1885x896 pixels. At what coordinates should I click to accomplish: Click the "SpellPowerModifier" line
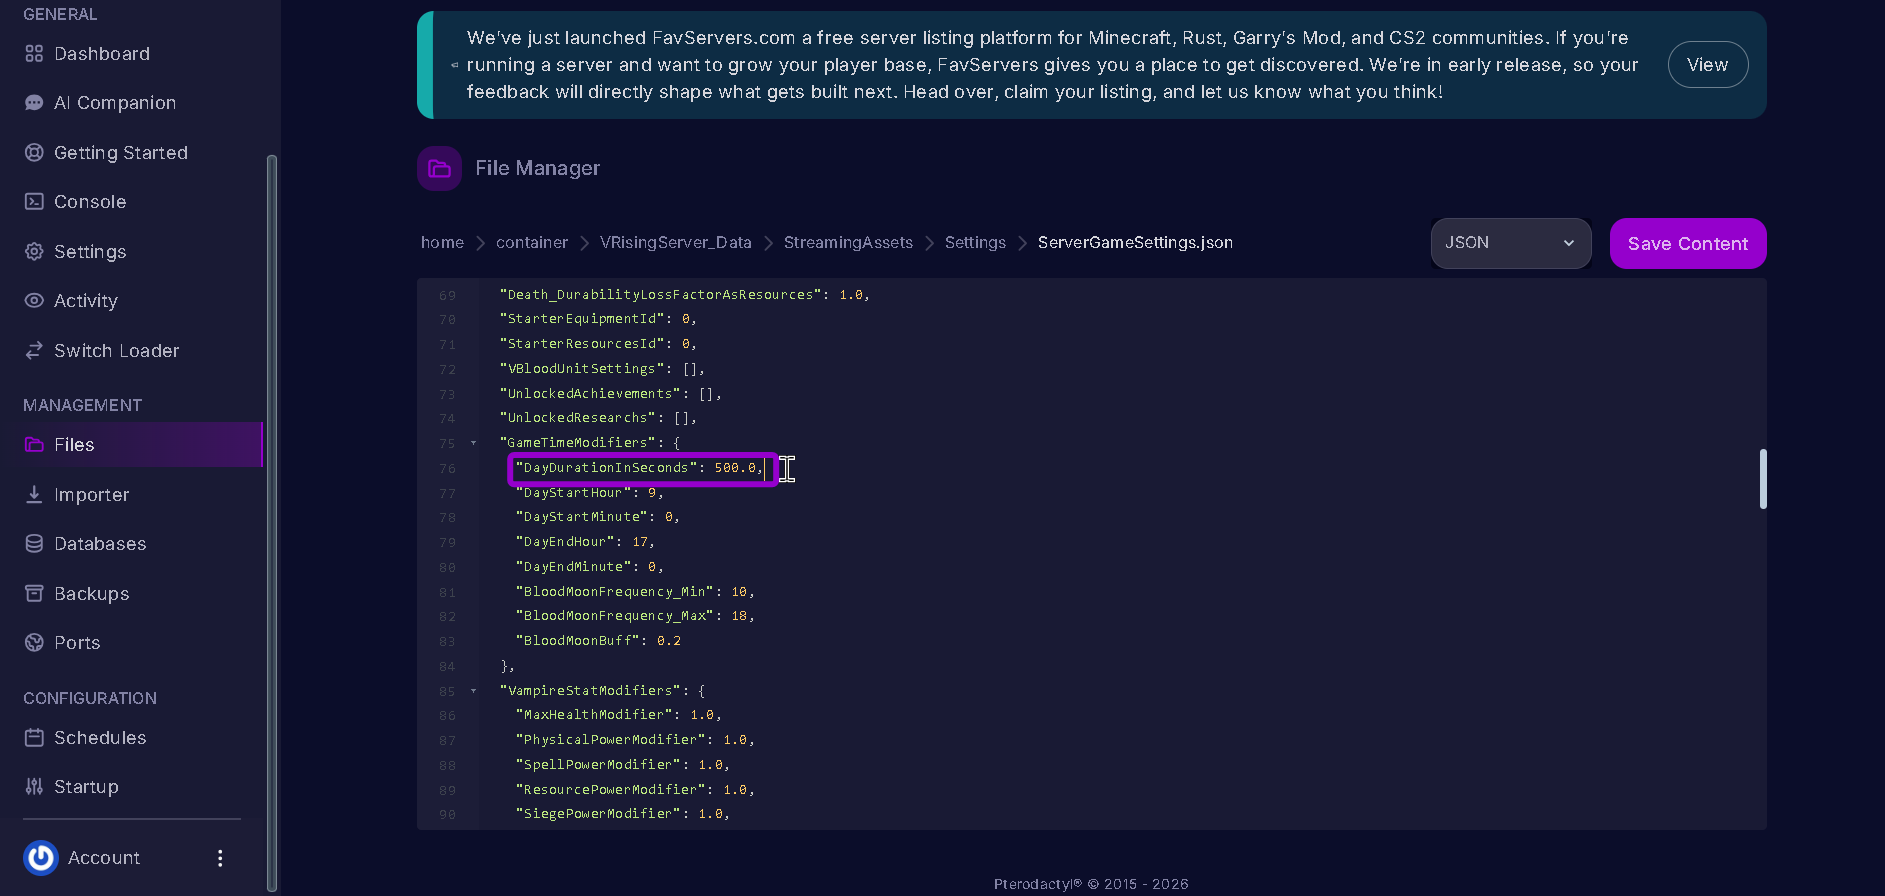(623, 765)
